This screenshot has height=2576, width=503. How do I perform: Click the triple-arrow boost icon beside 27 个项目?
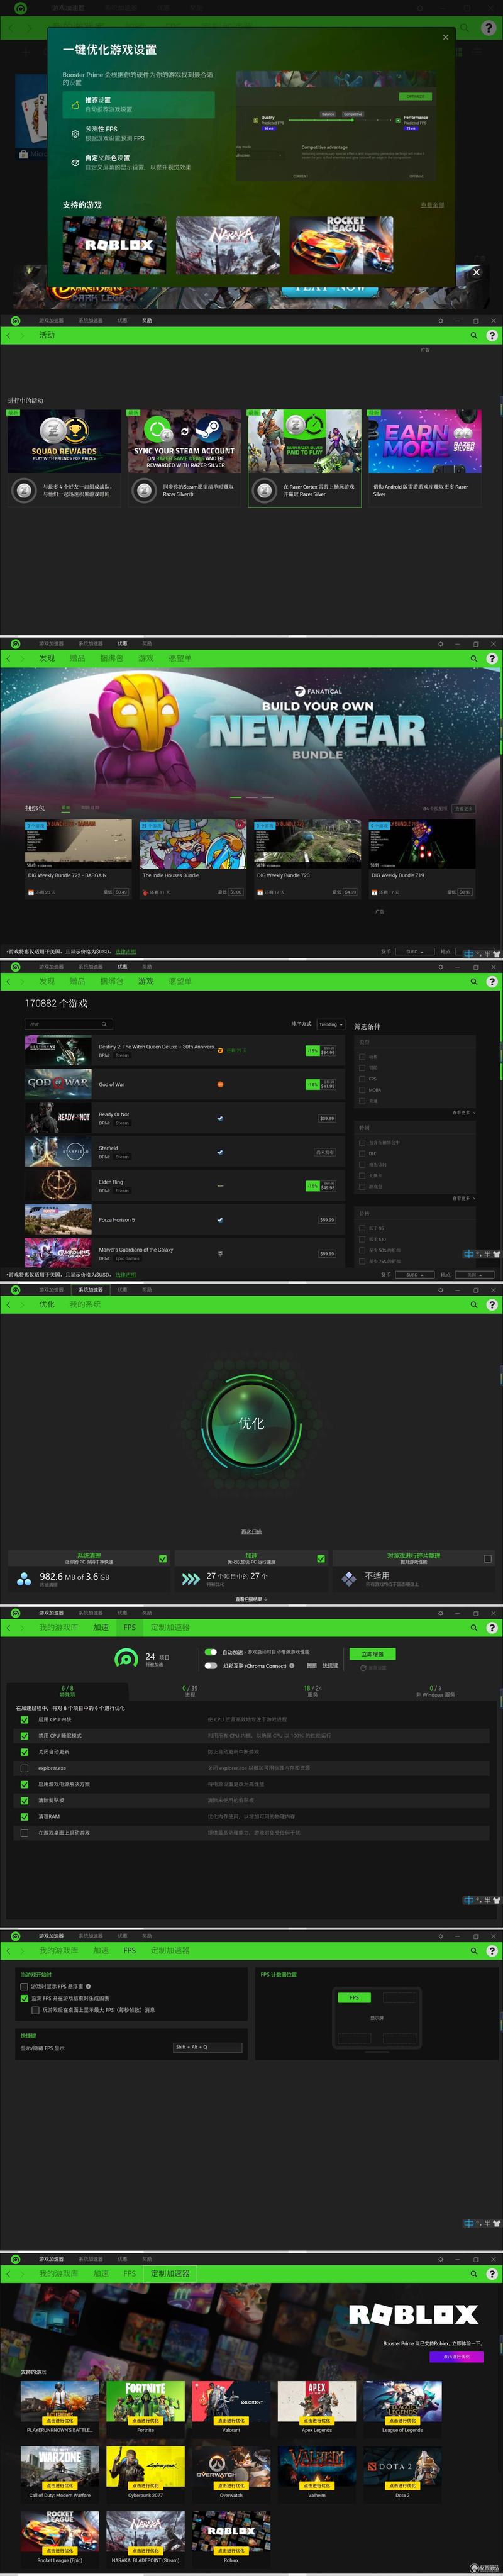[190, 1579]
